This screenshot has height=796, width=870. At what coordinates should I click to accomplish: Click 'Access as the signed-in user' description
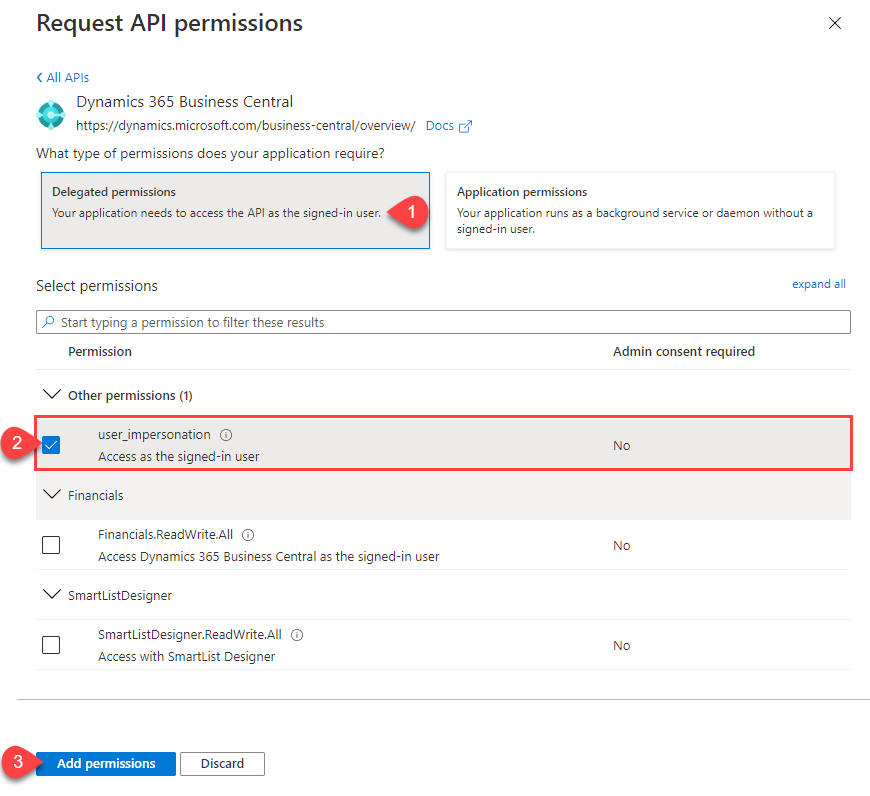coord(179,457)
